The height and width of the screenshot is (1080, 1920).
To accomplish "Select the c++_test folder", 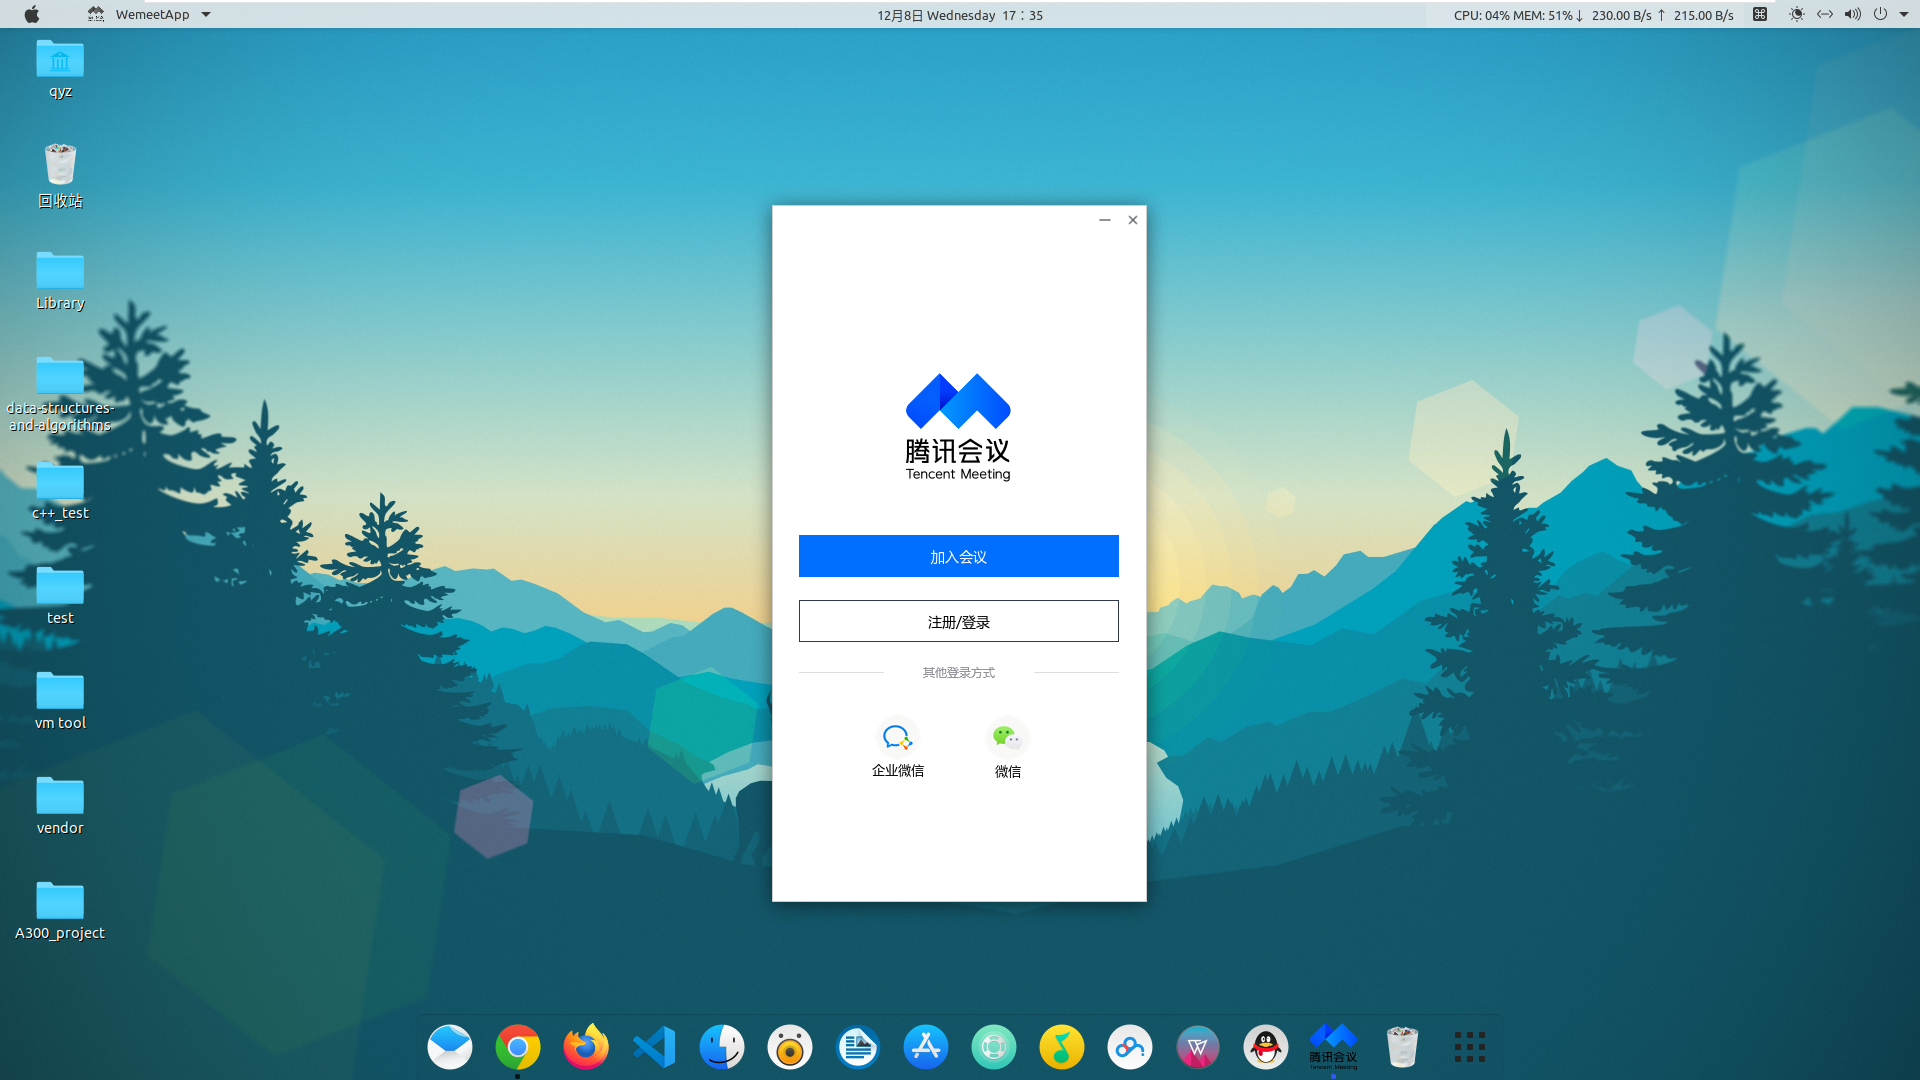I will 60,491.
